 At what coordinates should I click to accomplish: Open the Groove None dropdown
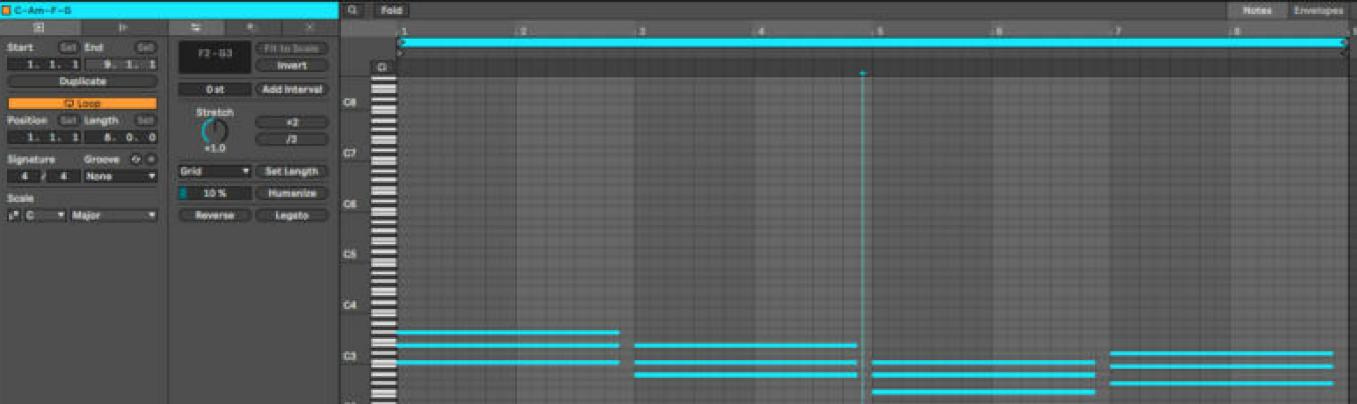121,176
